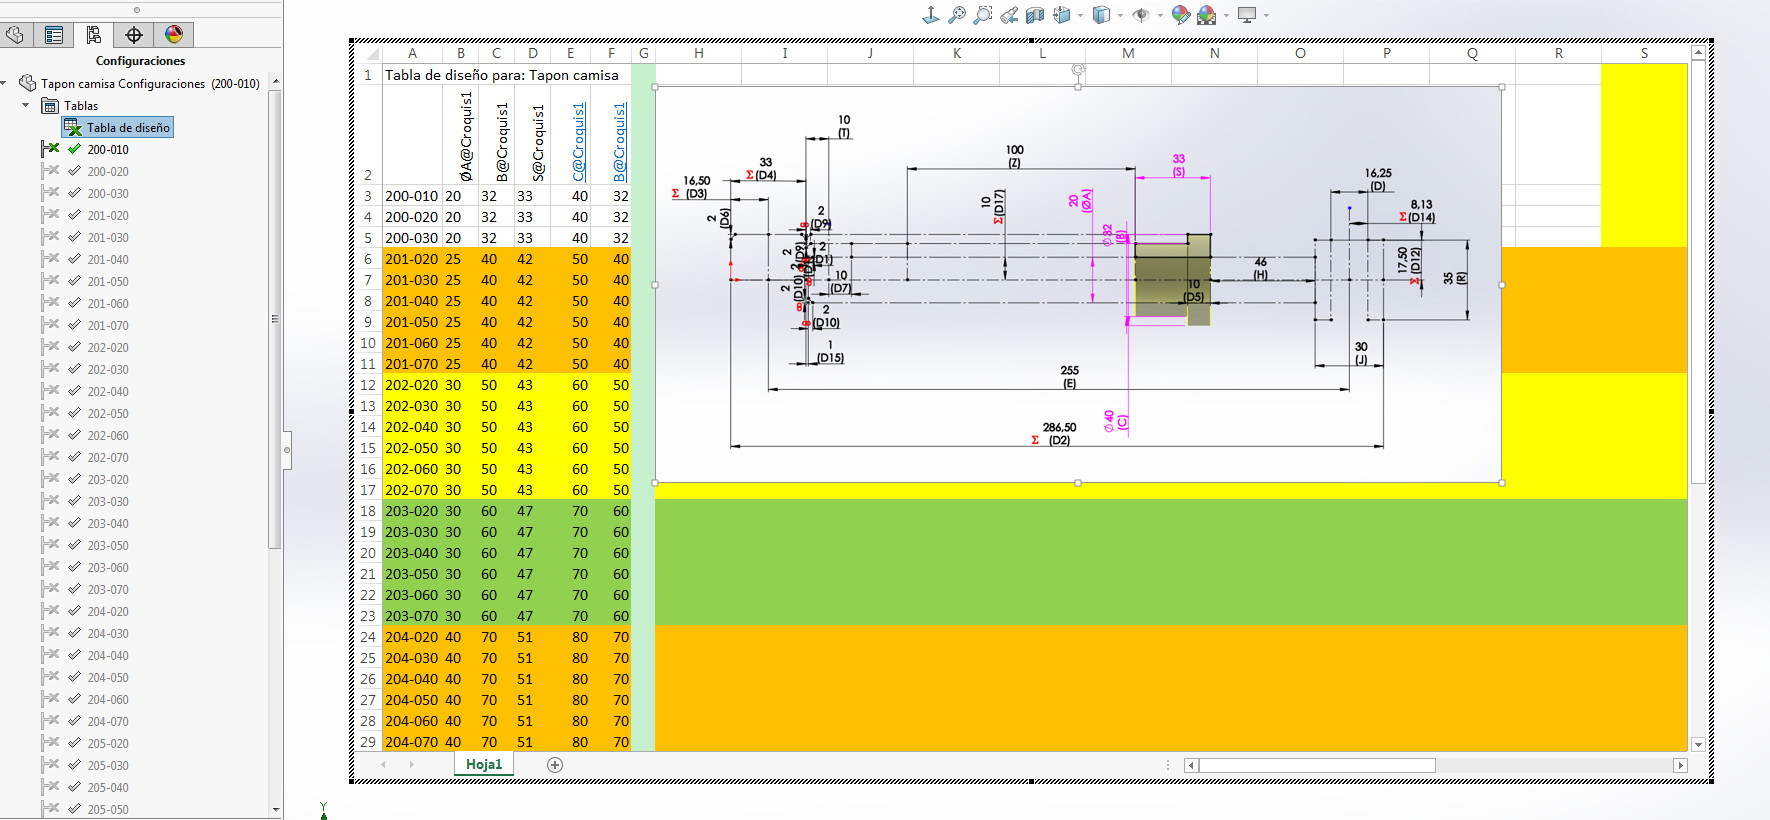Click the Tablas folder icon

[50, 105]
